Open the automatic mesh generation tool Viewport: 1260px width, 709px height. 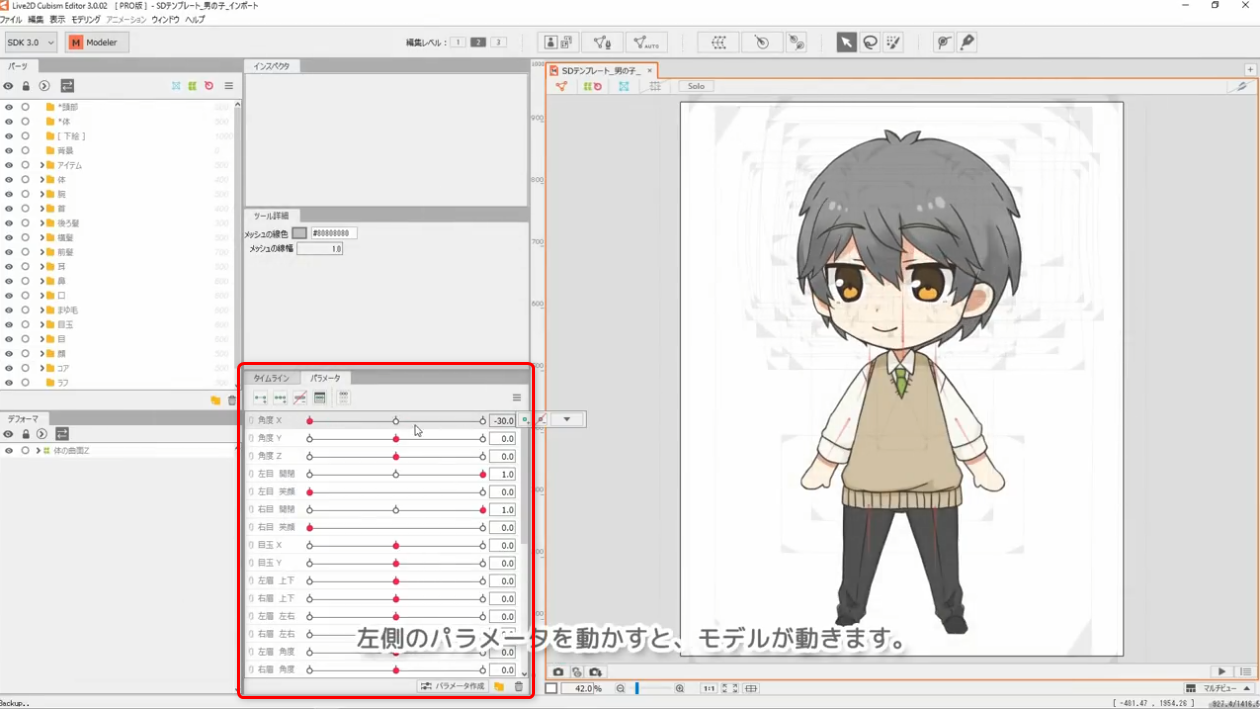coord(647,42)
